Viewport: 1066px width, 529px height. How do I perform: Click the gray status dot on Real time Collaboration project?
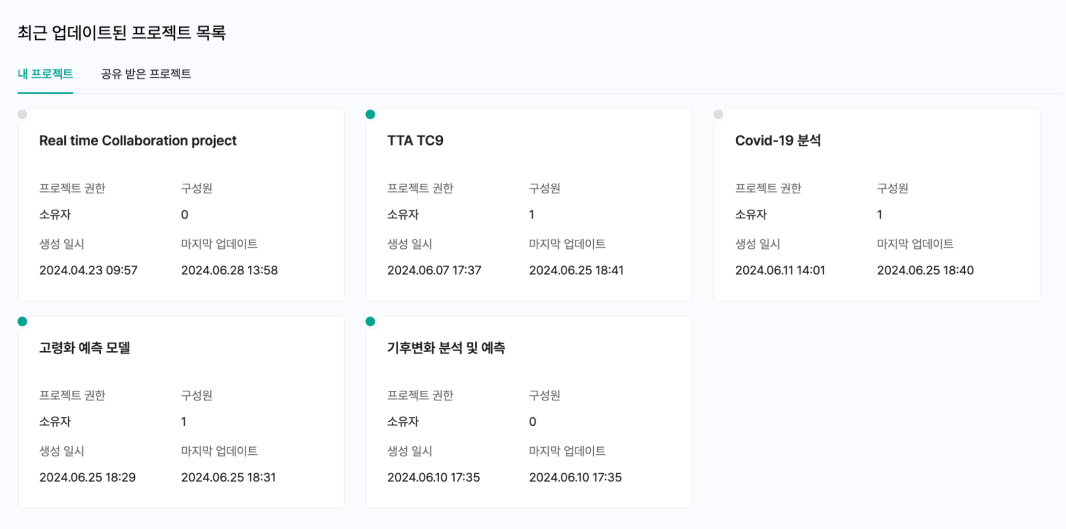(22, 114)
